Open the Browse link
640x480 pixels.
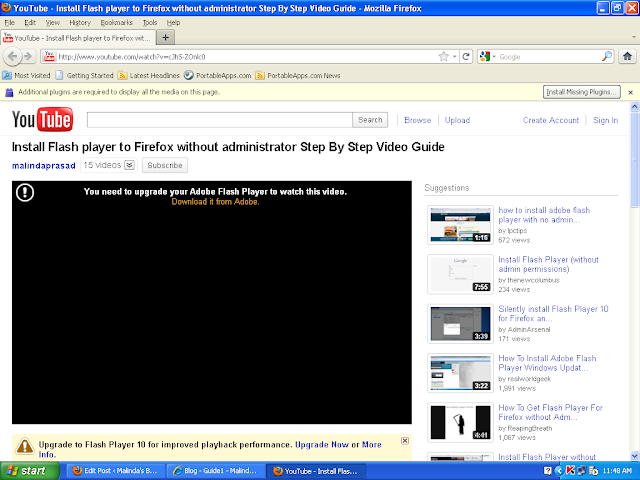coord(418,120)
